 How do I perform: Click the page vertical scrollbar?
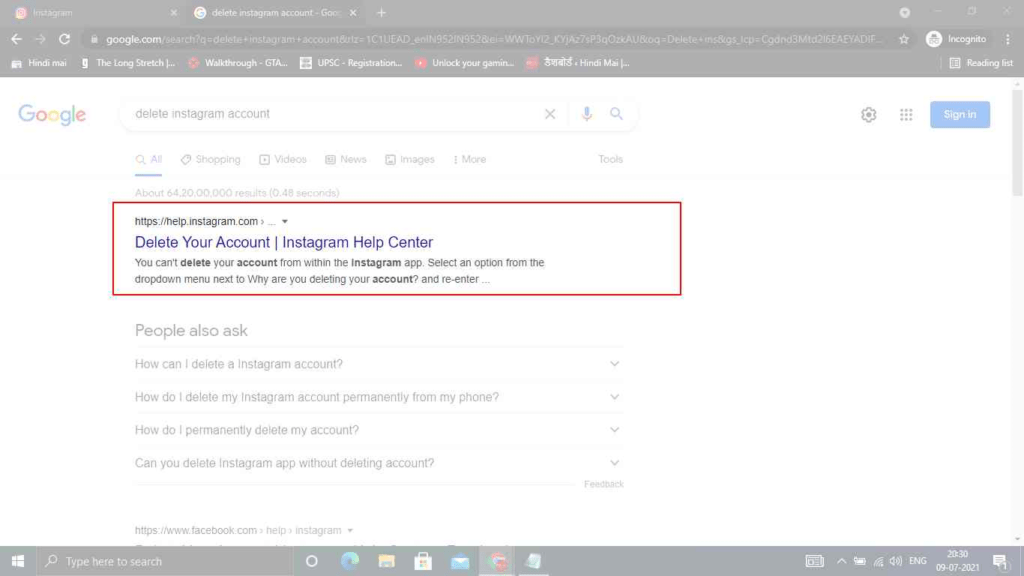[1017, 144]
